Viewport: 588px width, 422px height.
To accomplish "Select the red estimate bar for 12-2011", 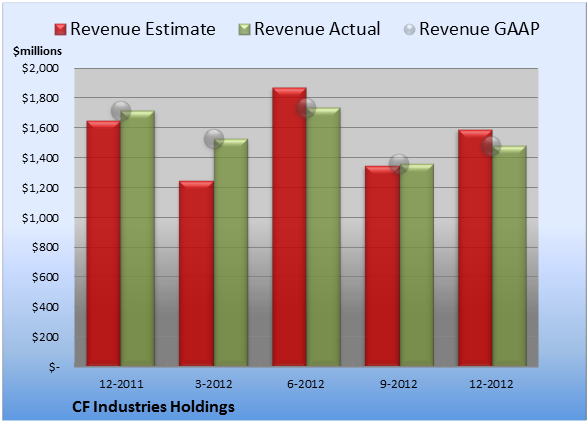I will pyautogui.click(x=104, y=243).
